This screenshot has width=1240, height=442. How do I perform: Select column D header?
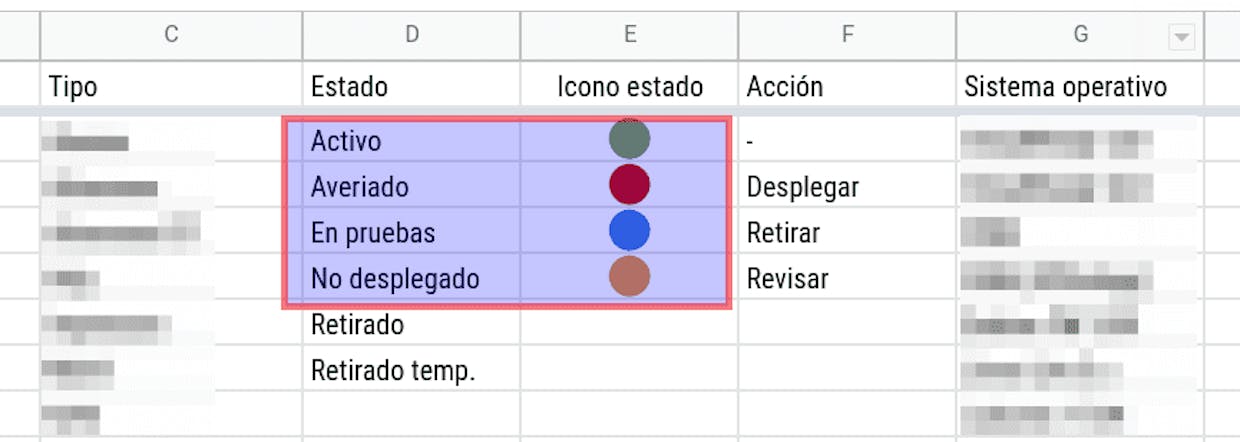point(411,35)
